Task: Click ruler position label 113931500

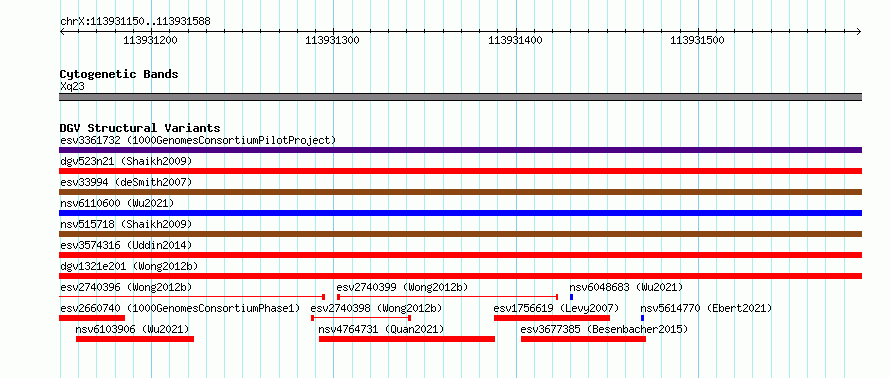Action: tap(698, 40)
